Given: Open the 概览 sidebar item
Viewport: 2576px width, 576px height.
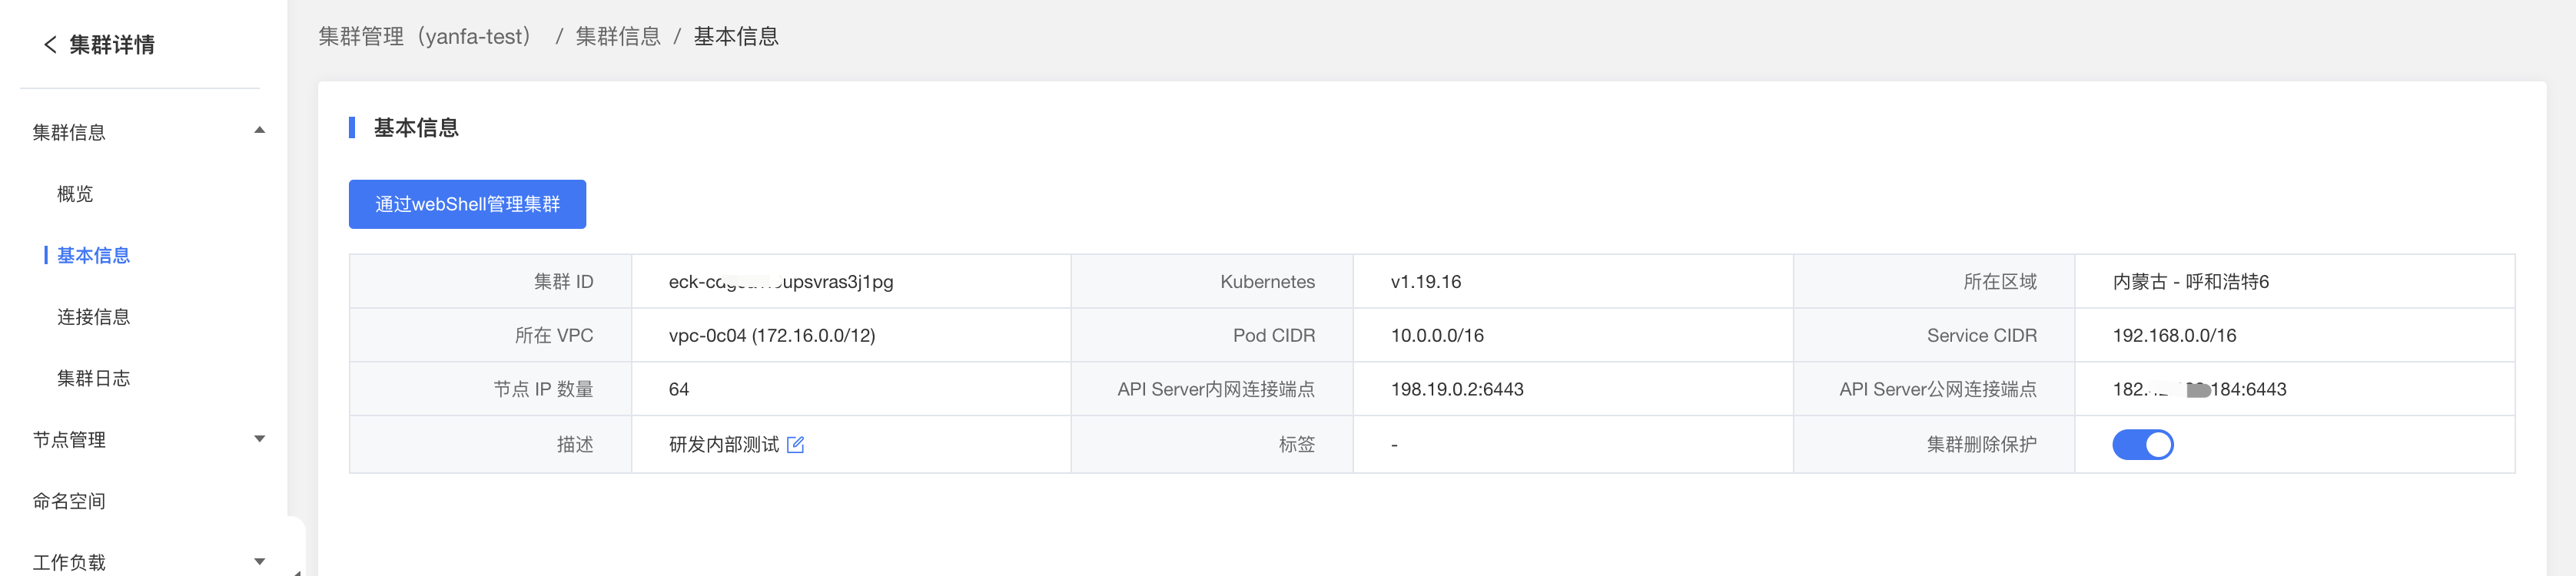Looking at the screenshot, I should [75, 194].
